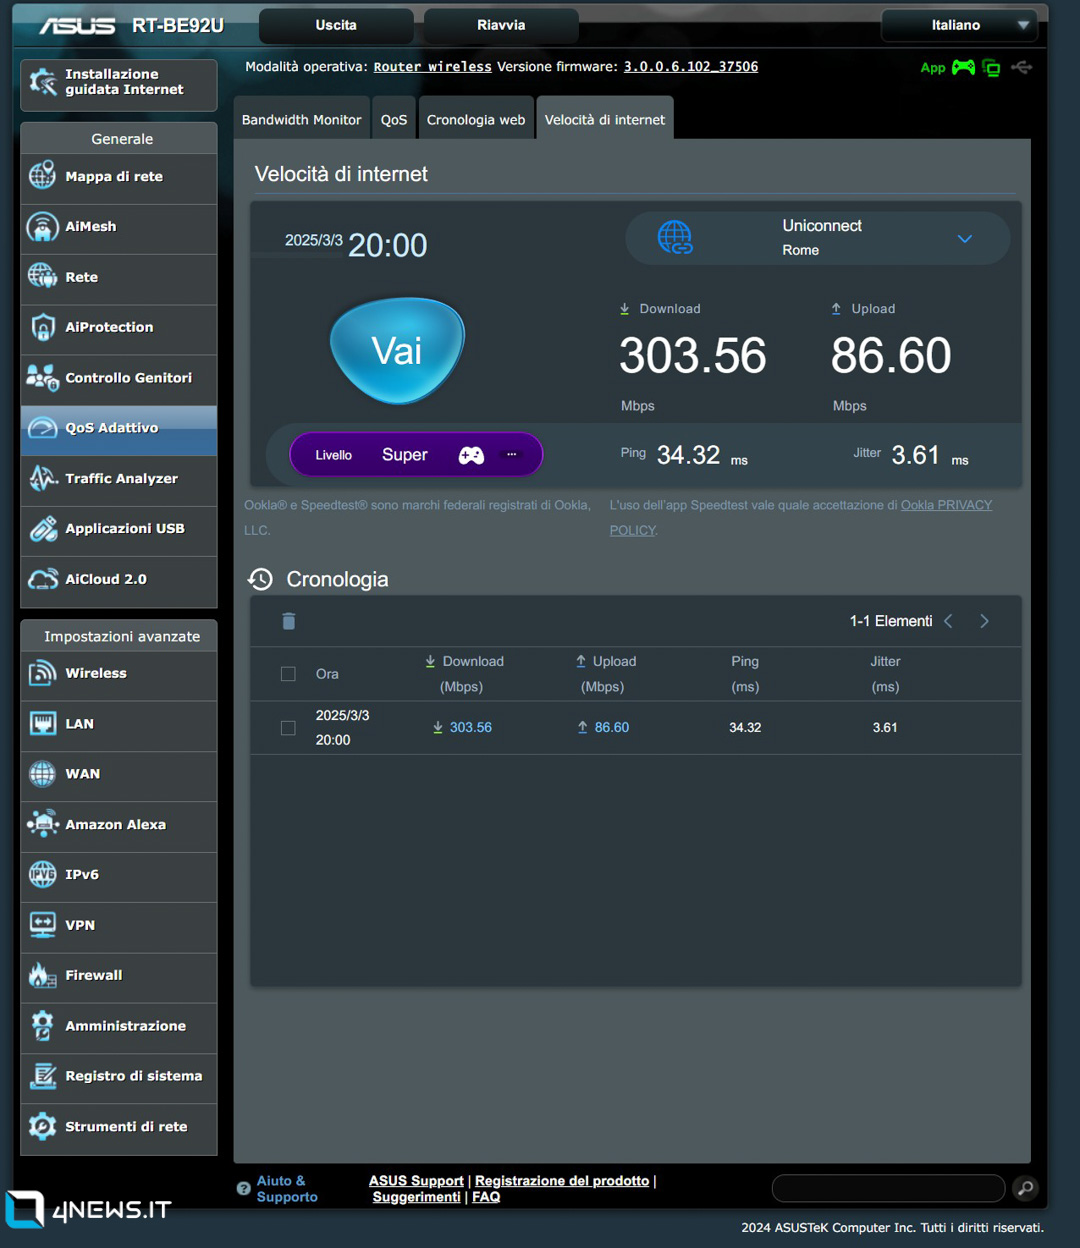This screenshot has height=1248, width=1080.
Task: Open the Firewall flame icon
Action: coord(42,975)
